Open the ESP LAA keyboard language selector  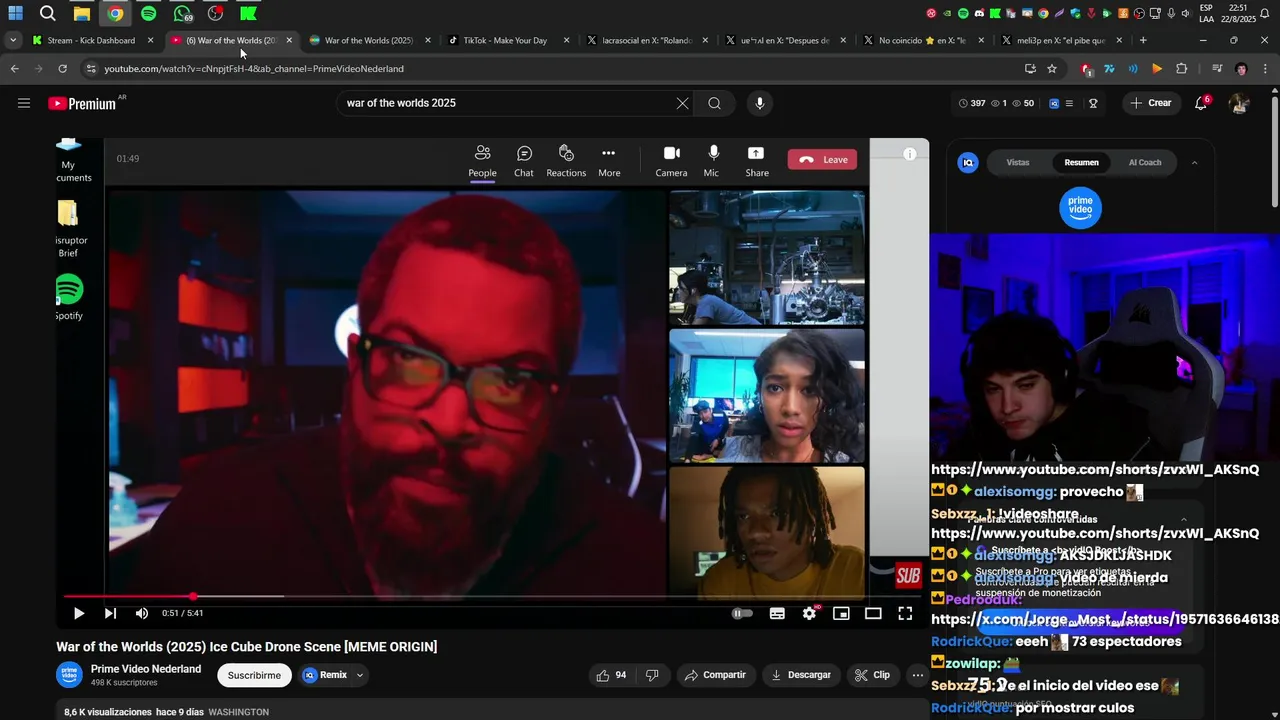(1206, 13)
